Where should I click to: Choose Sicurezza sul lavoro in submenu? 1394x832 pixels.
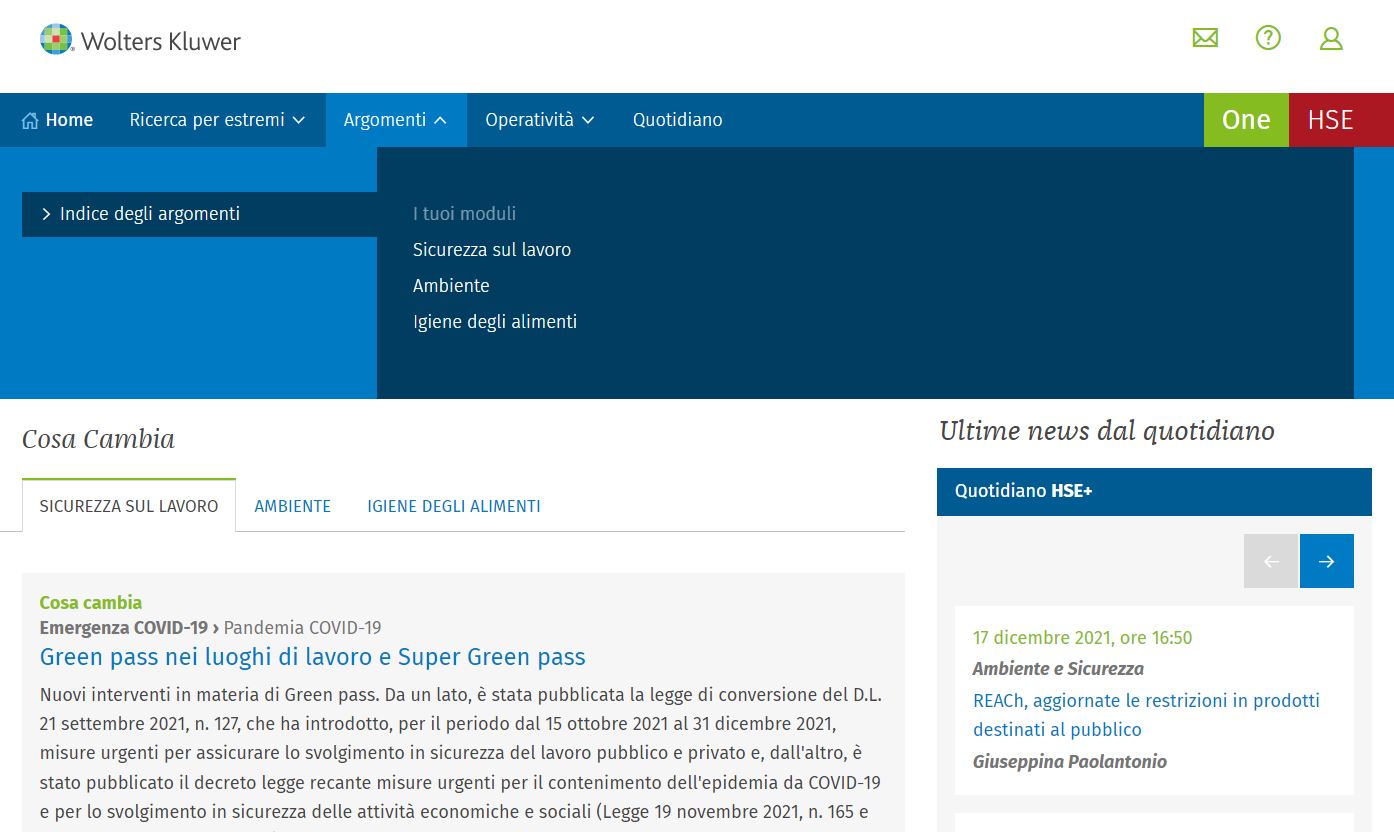pyautogui.click(x=492, y=250)
